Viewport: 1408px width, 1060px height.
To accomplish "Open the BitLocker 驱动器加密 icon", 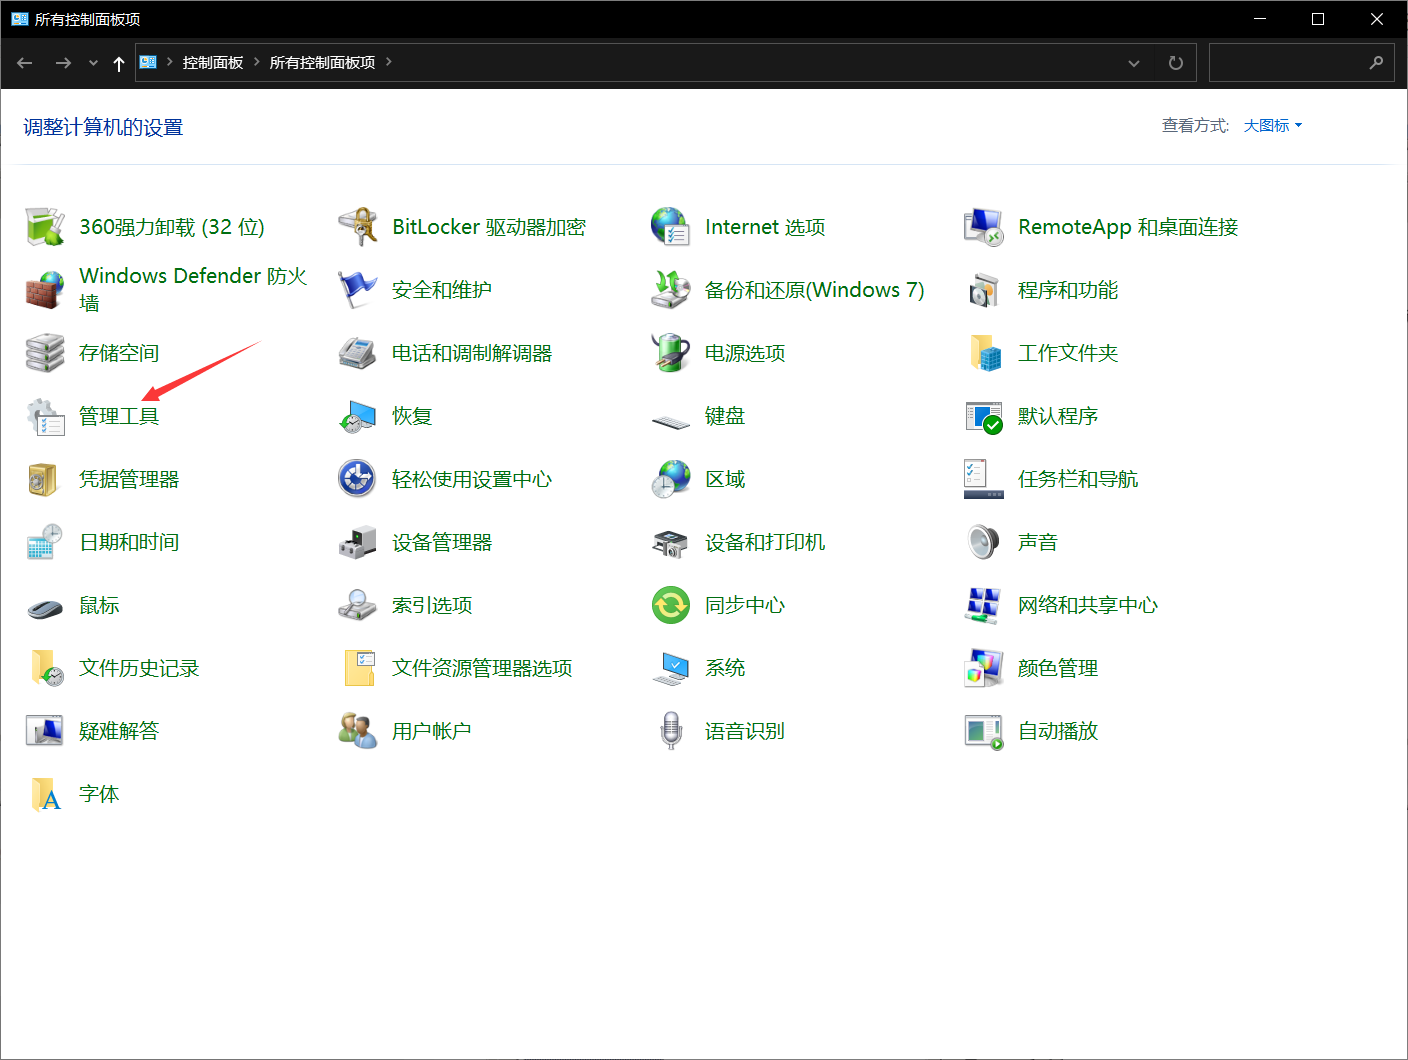I will click(358, 227).
